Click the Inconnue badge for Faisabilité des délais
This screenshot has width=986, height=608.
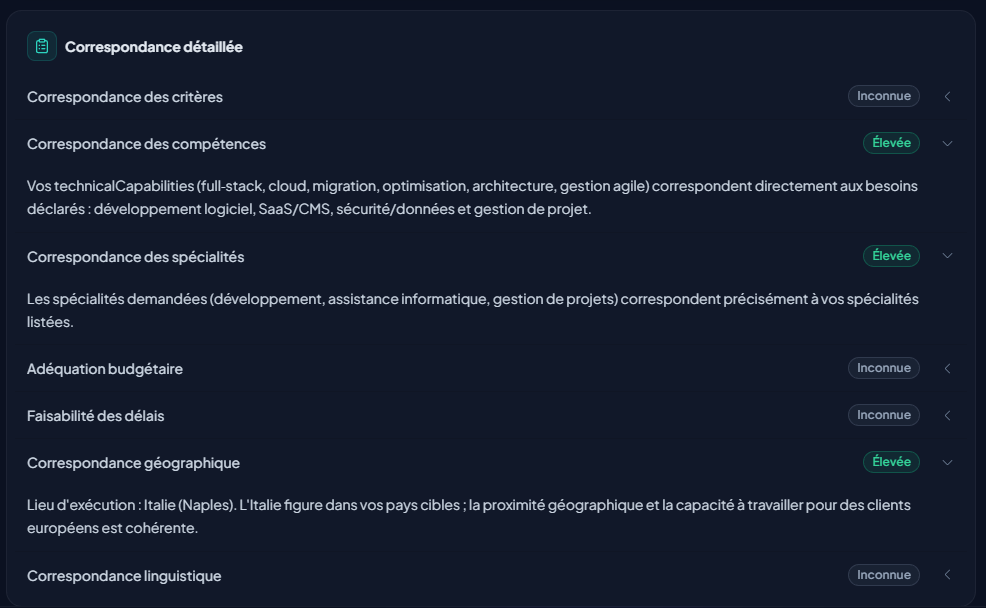point(884,415)
